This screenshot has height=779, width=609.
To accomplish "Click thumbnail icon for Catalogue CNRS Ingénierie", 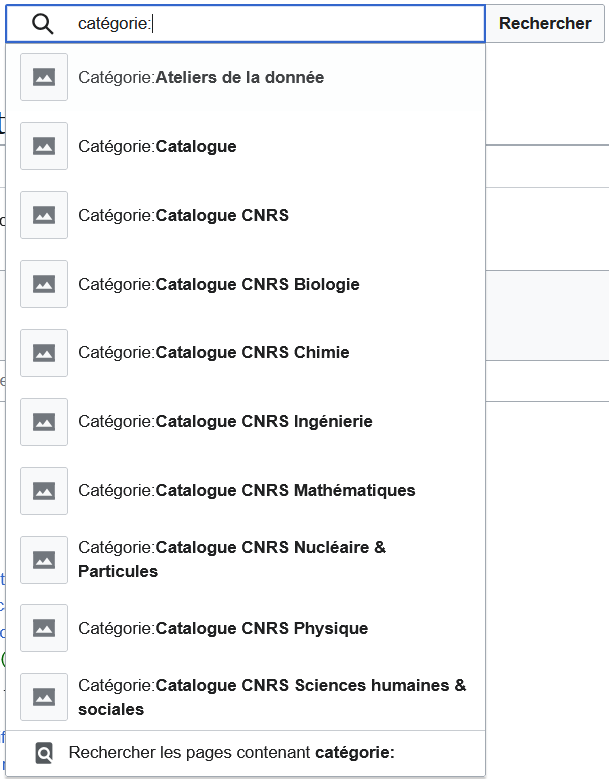I will 44,422.
